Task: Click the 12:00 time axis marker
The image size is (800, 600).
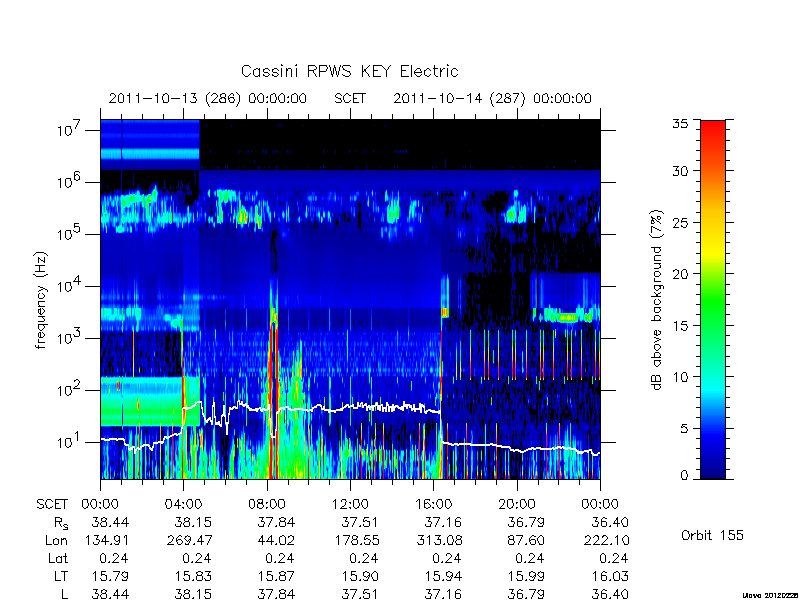Action: pos(350,504)
